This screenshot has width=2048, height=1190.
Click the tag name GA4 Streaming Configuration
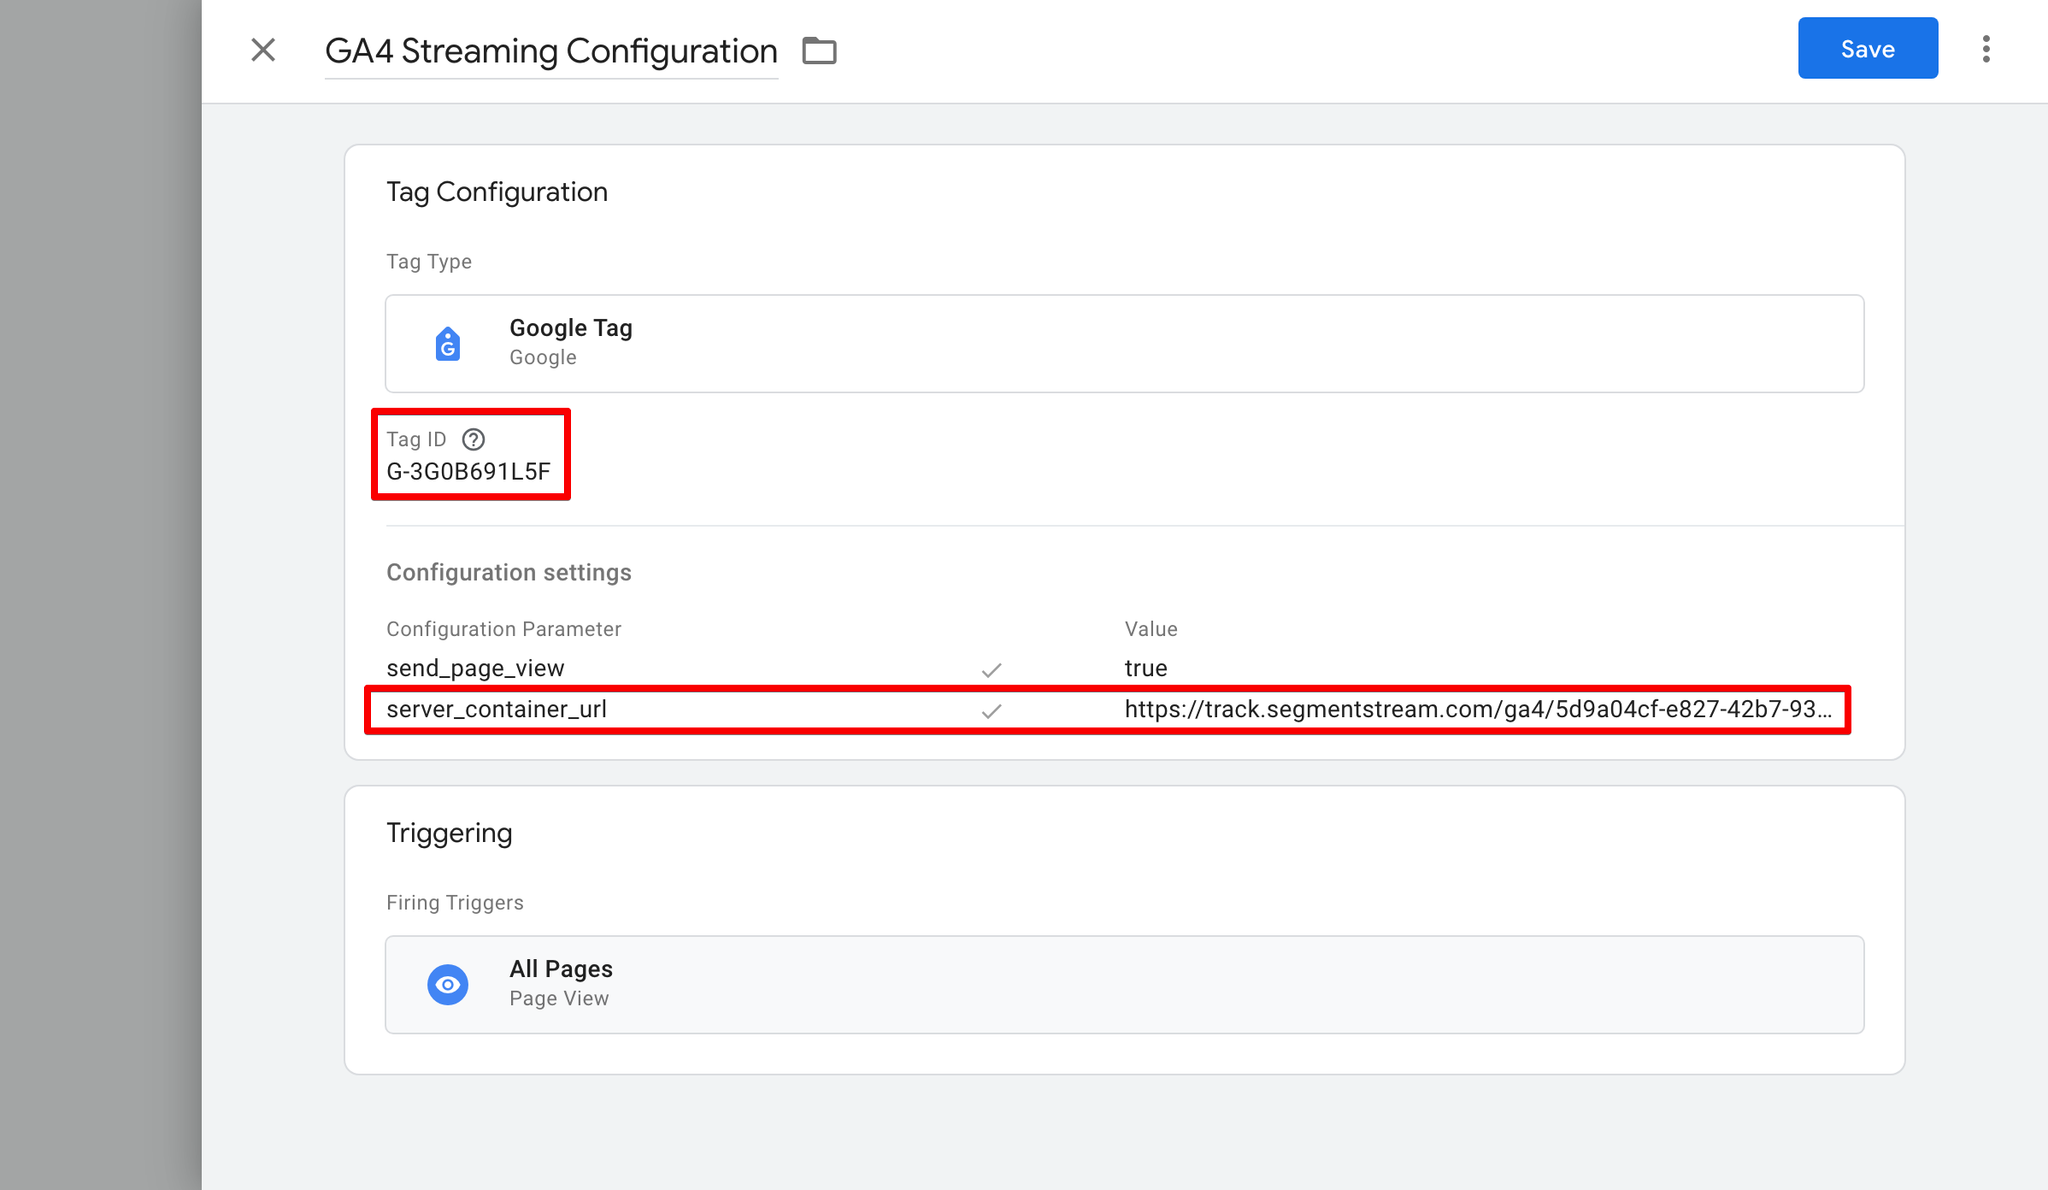(x=551, y=50)
